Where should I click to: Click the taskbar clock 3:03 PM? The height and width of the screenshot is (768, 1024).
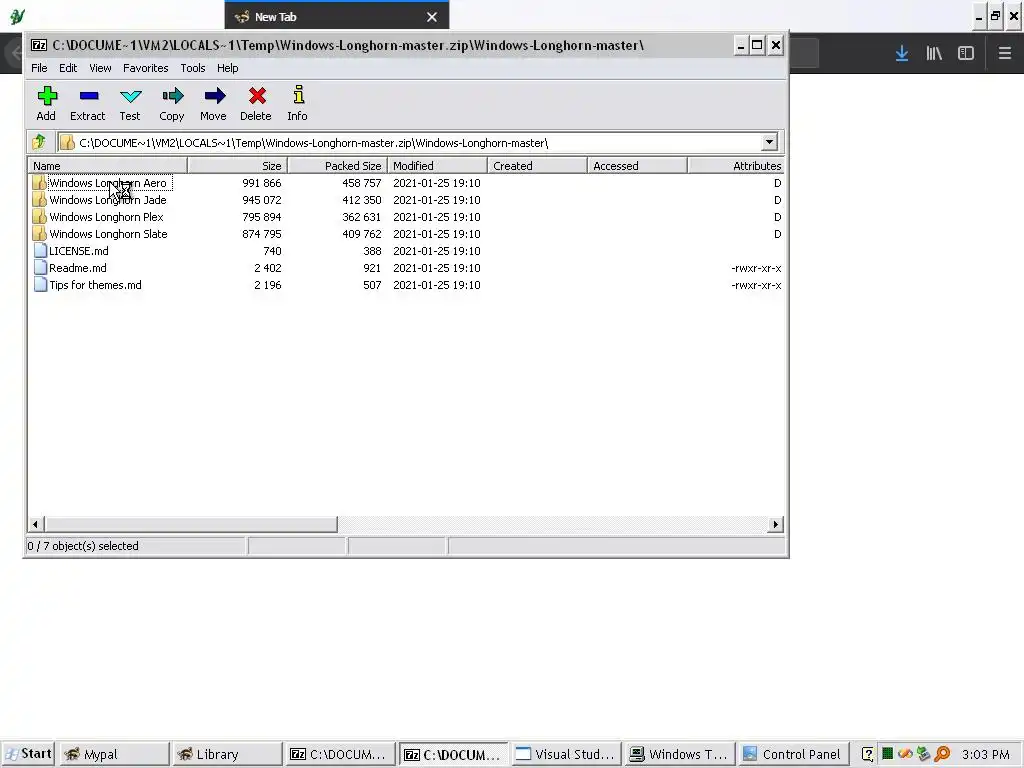pyautogui.click(x=985, y=754)
